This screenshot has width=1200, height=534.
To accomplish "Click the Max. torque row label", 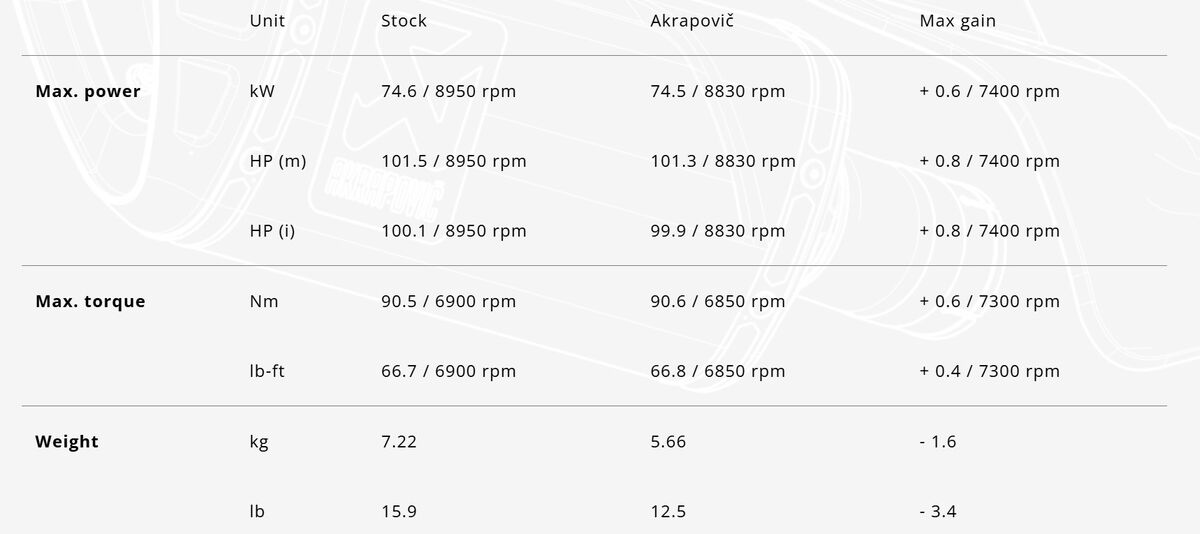I will (x=90, y=302).
